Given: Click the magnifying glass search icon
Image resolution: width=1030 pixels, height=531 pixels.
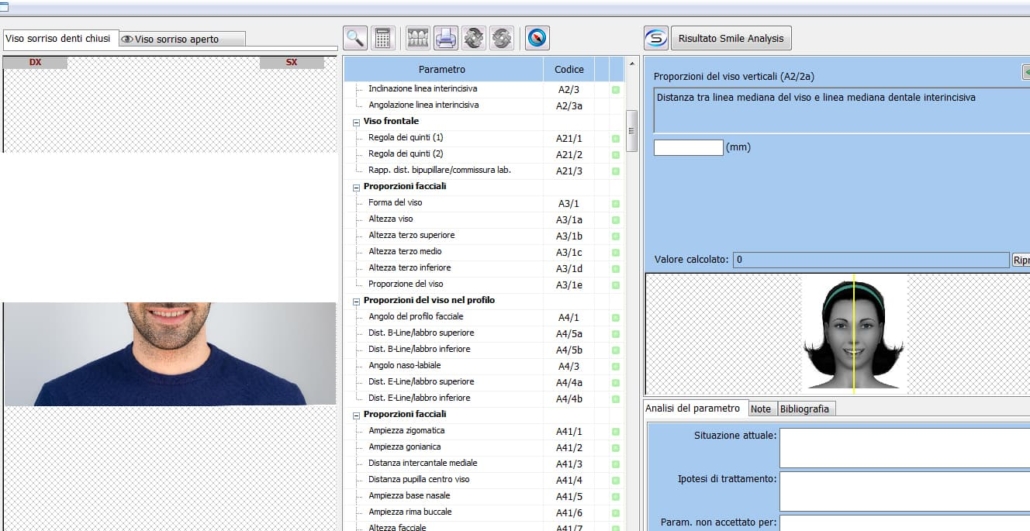Looking at the screenshot, I should click(355, 38).
